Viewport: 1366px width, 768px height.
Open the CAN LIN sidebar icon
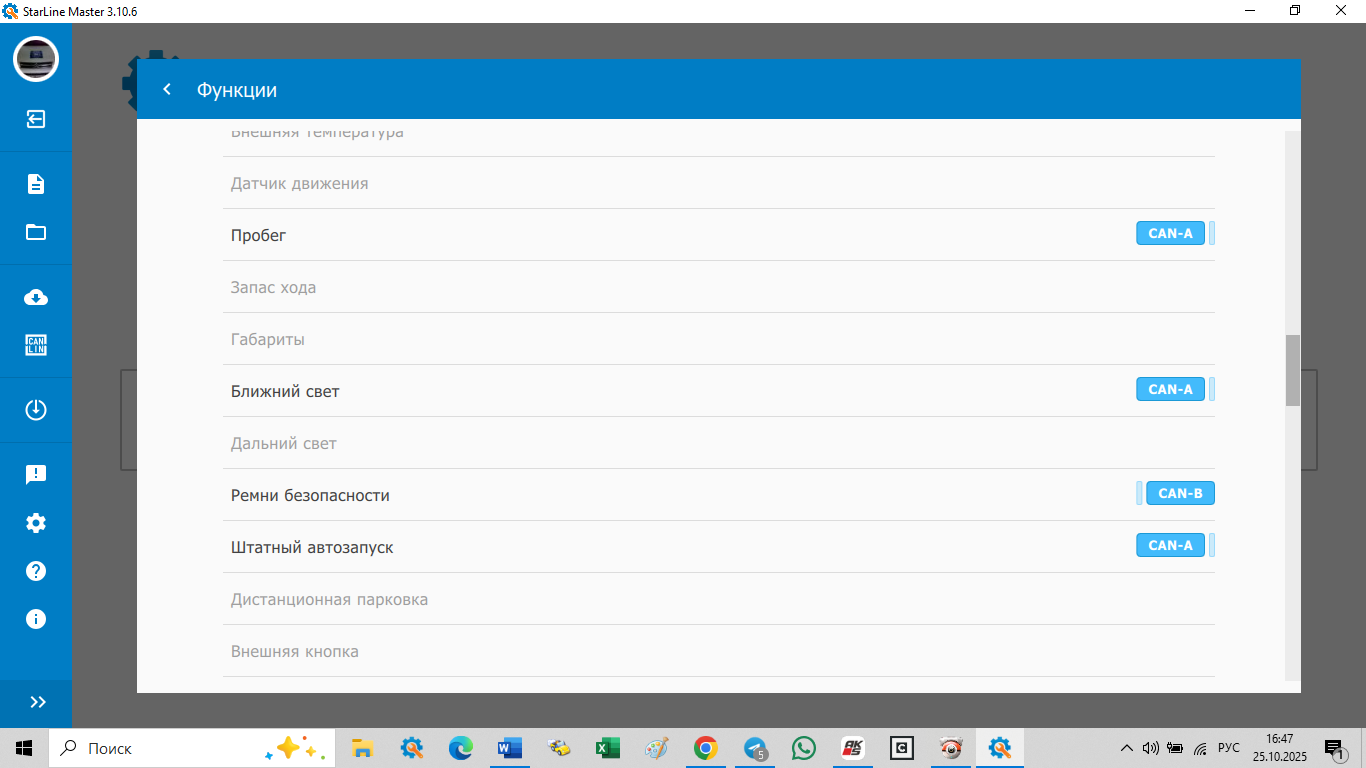tap(36, 345)
